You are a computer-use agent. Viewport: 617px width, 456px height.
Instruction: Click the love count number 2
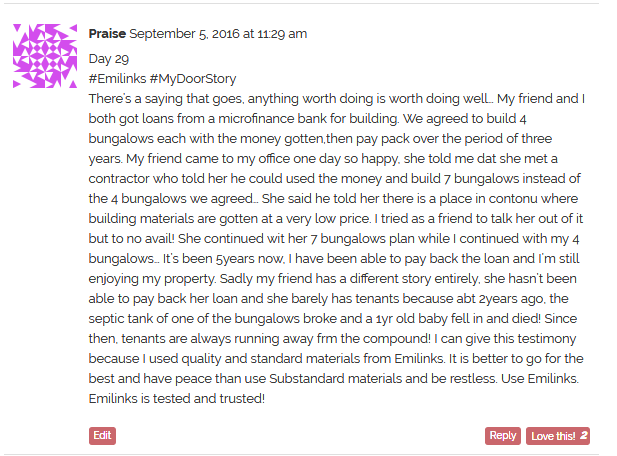pyautogui.click(x=584, y=435)
